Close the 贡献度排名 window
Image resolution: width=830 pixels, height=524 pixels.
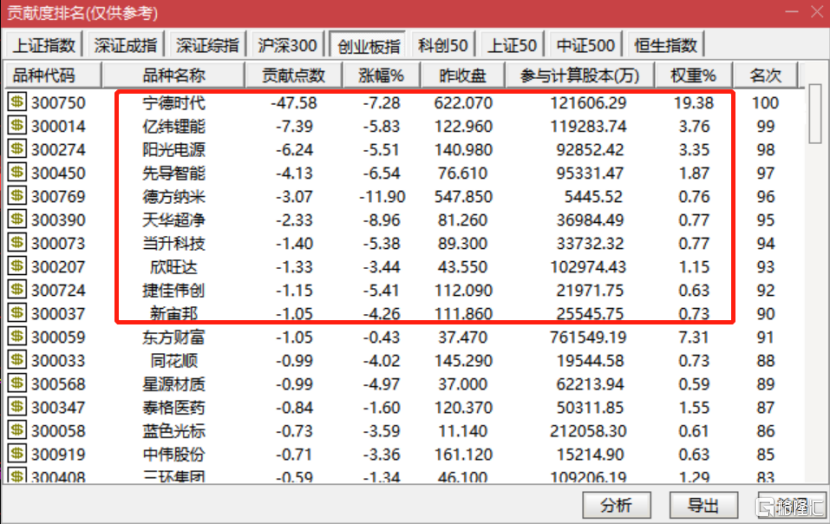click(x=817, y=12)
